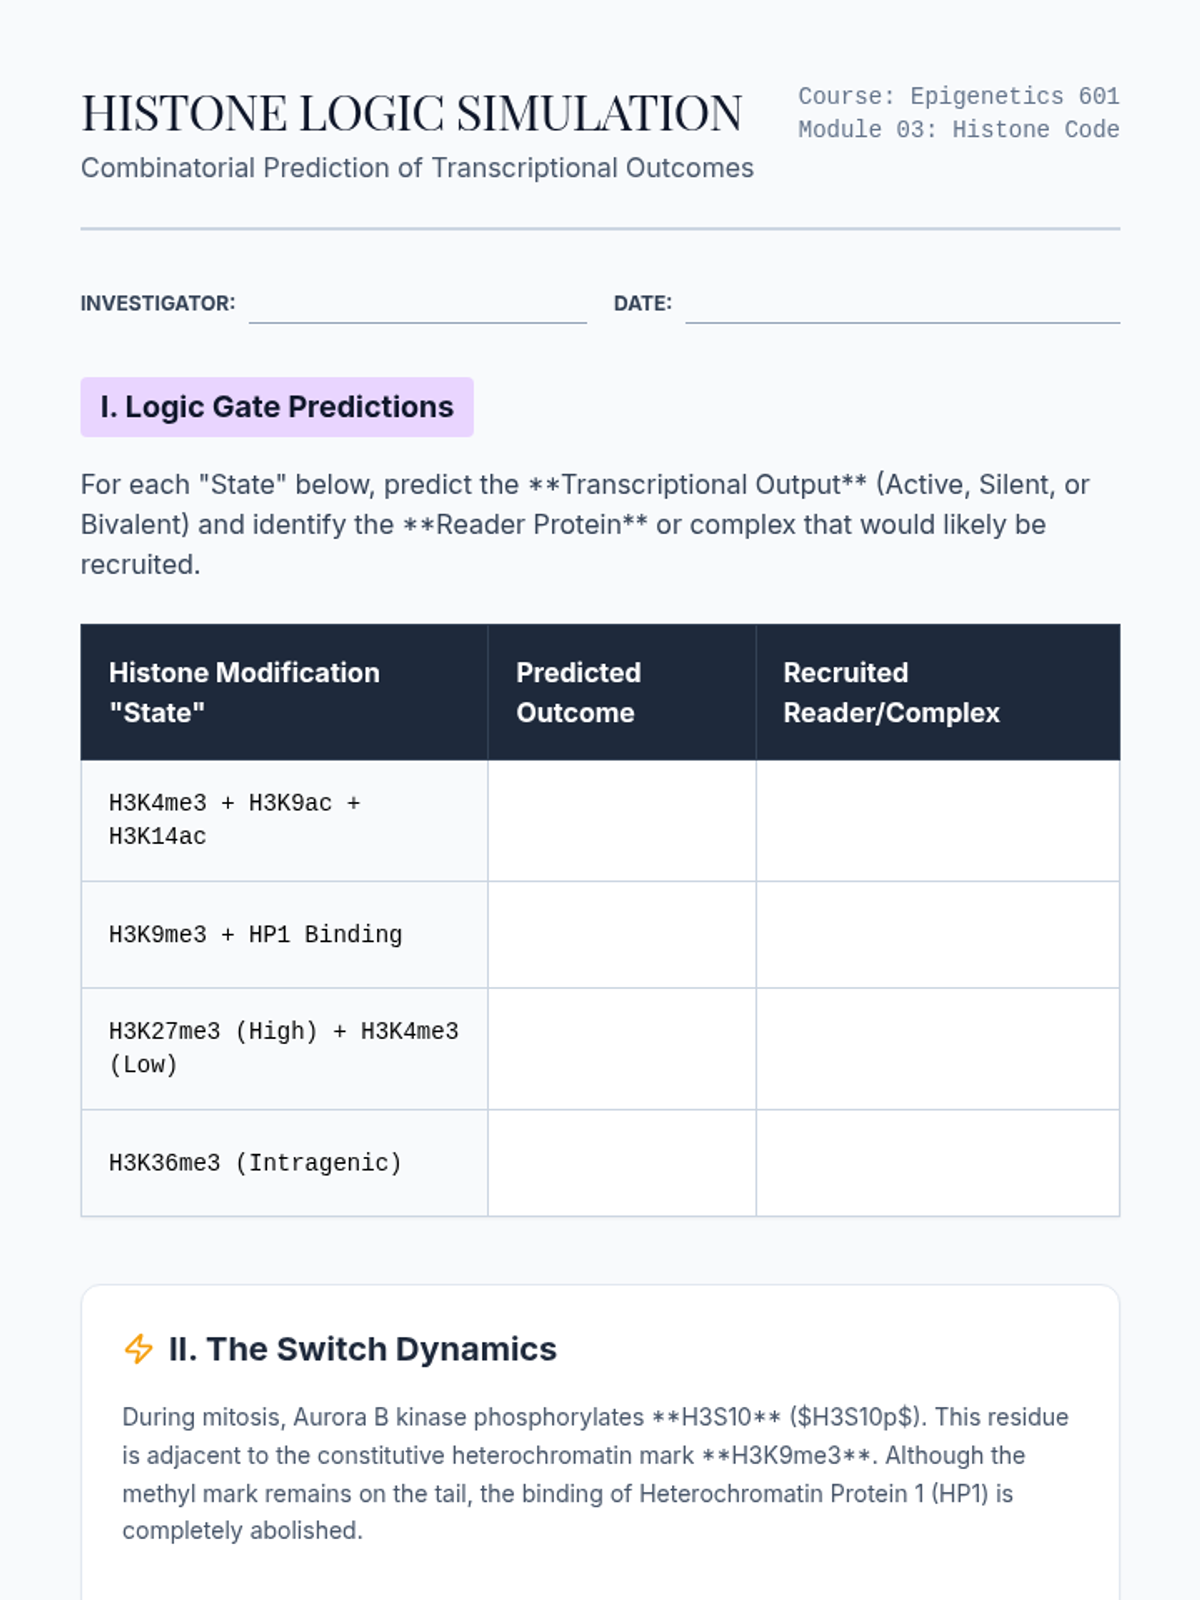This screenshot has height=1600, width=1200.
Task: Click the "H3K36me3 (Intragenic)" state cell
Action: pyautogui.click(x=255, y=1163)
